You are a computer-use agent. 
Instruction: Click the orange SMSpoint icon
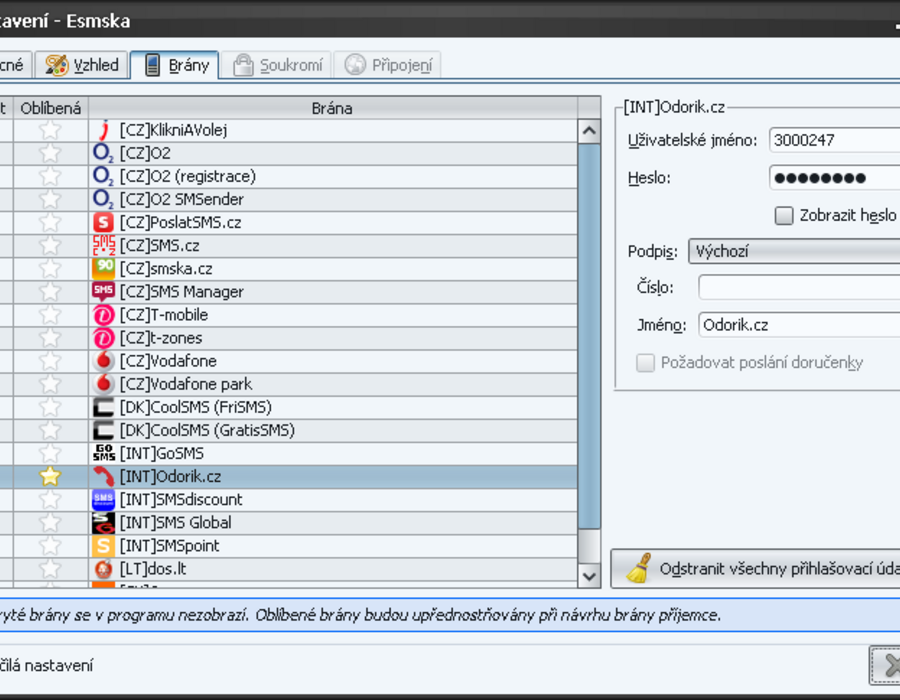(x=103, y=546)
